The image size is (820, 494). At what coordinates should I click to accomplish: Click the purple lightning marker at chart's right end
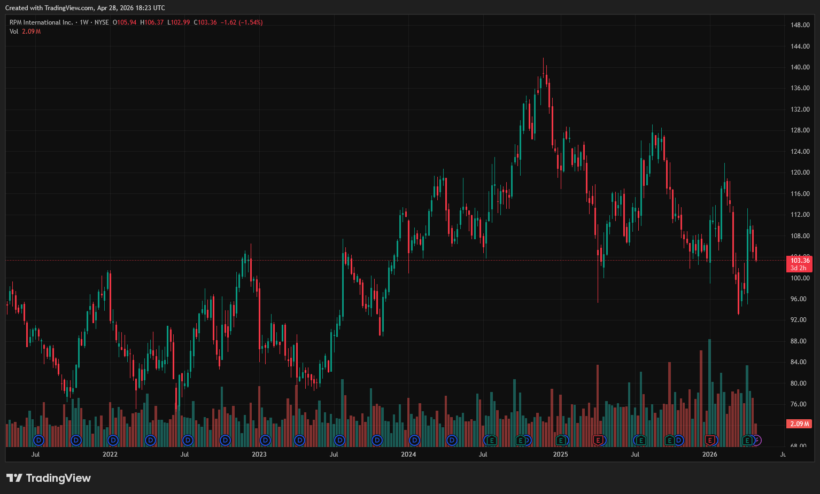(756, 441)
